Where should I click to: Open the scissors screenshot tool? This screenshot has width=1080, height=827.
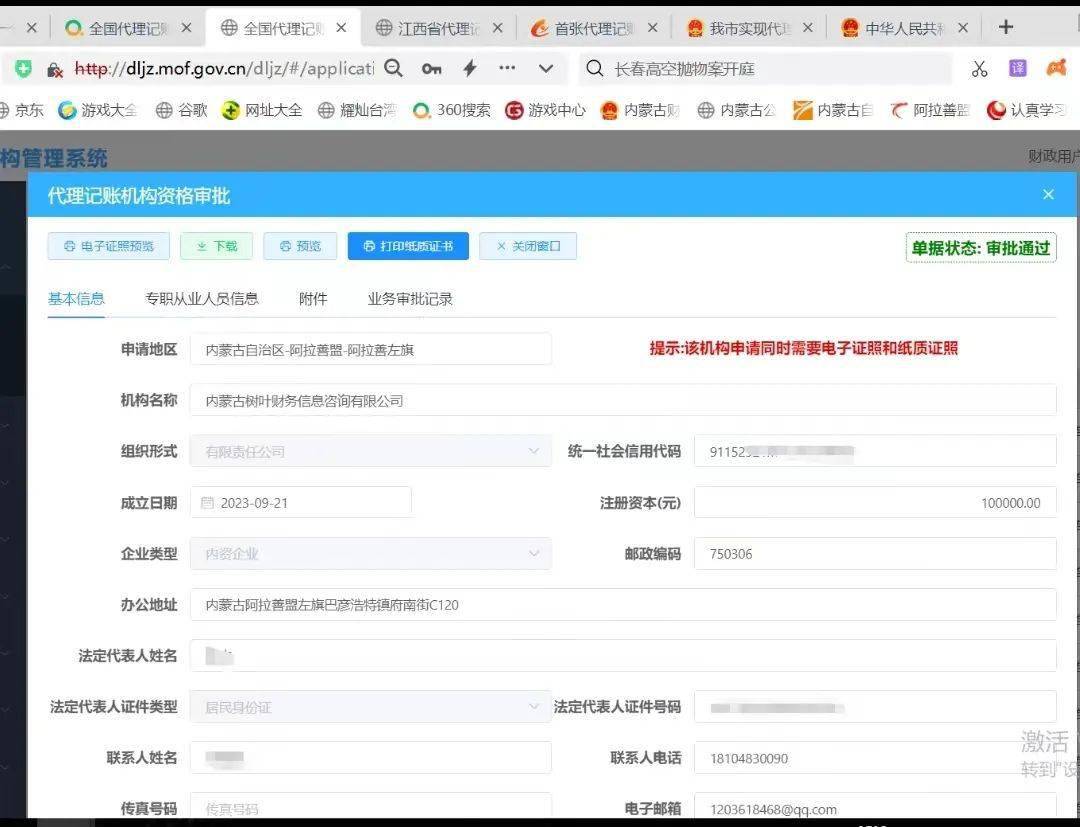click(979, 68)
